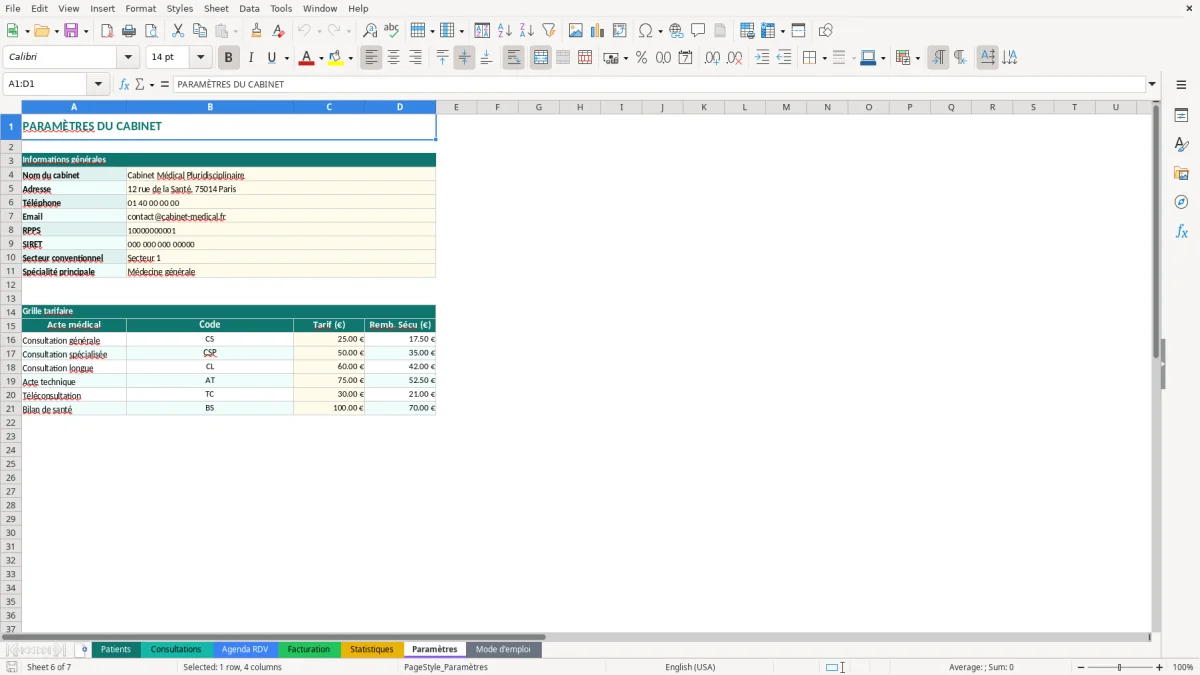This screenshot has height=675, width=1200.
Task: Open the background color dropdown arrow
Action: click(x=350, y=58)
